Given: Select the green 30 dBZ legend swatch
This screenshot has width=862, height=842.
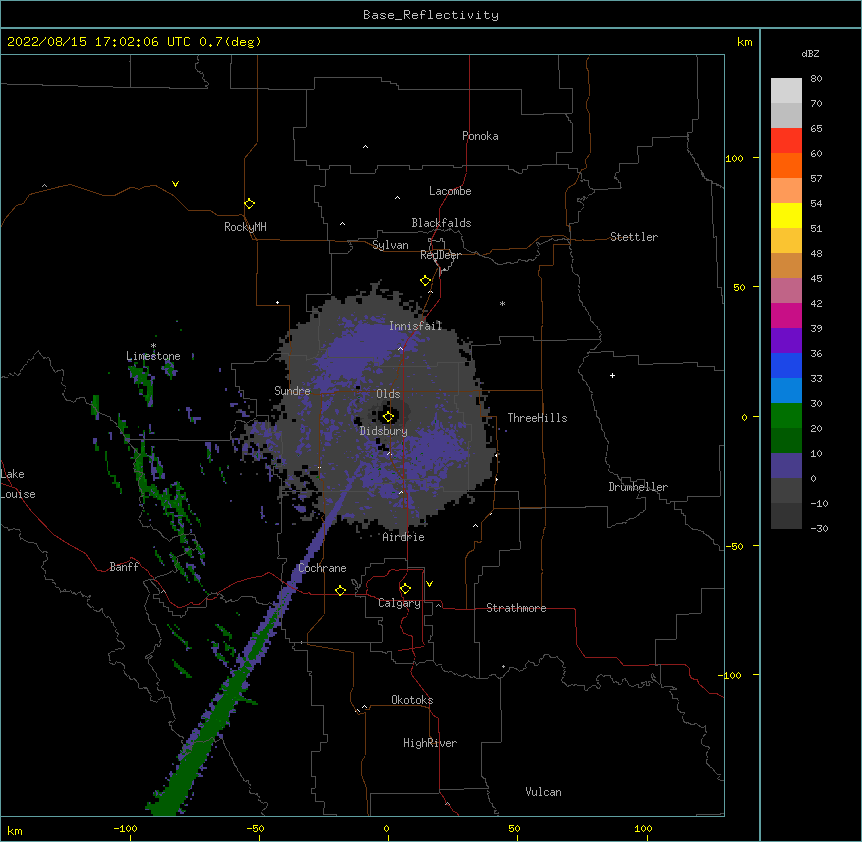Looking at the screenshot, I should (x=786, y=416).
